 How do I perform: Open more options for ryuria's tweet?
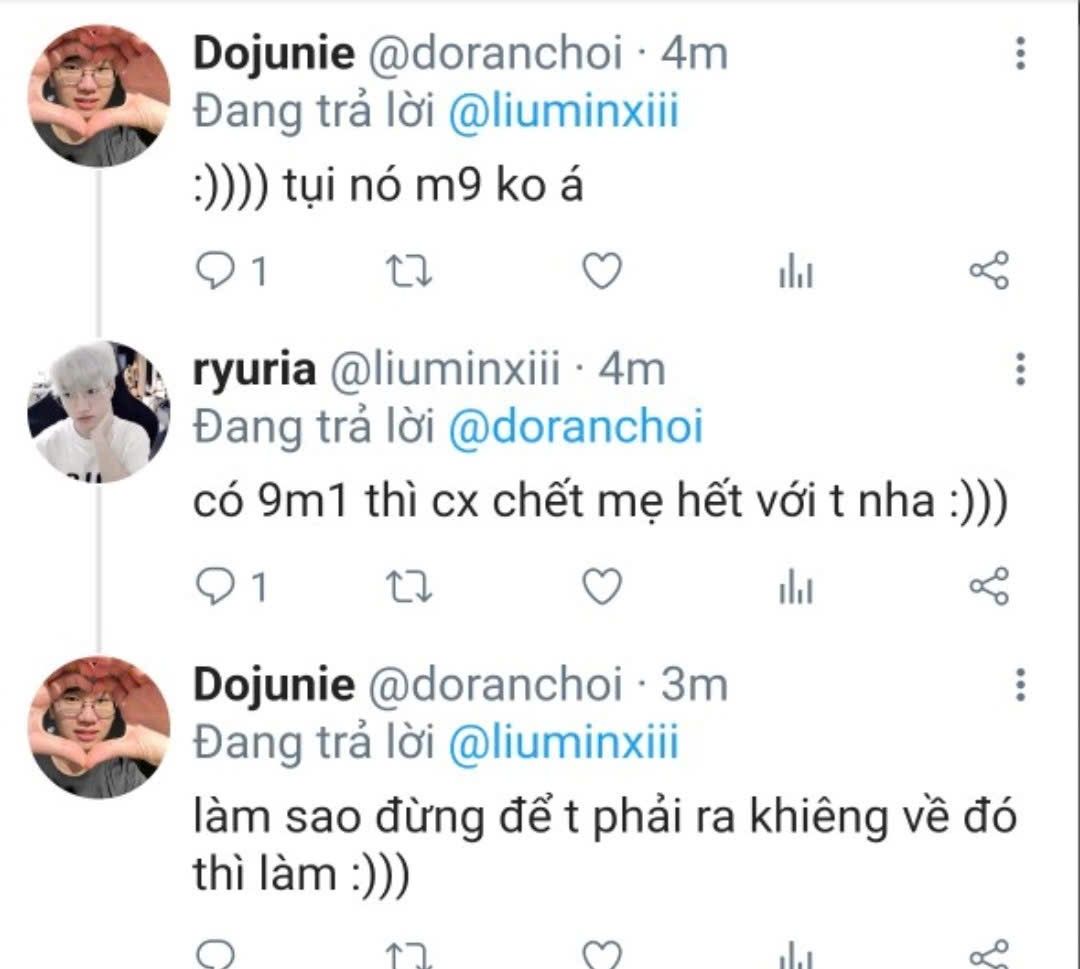[x=1021, y=369]
